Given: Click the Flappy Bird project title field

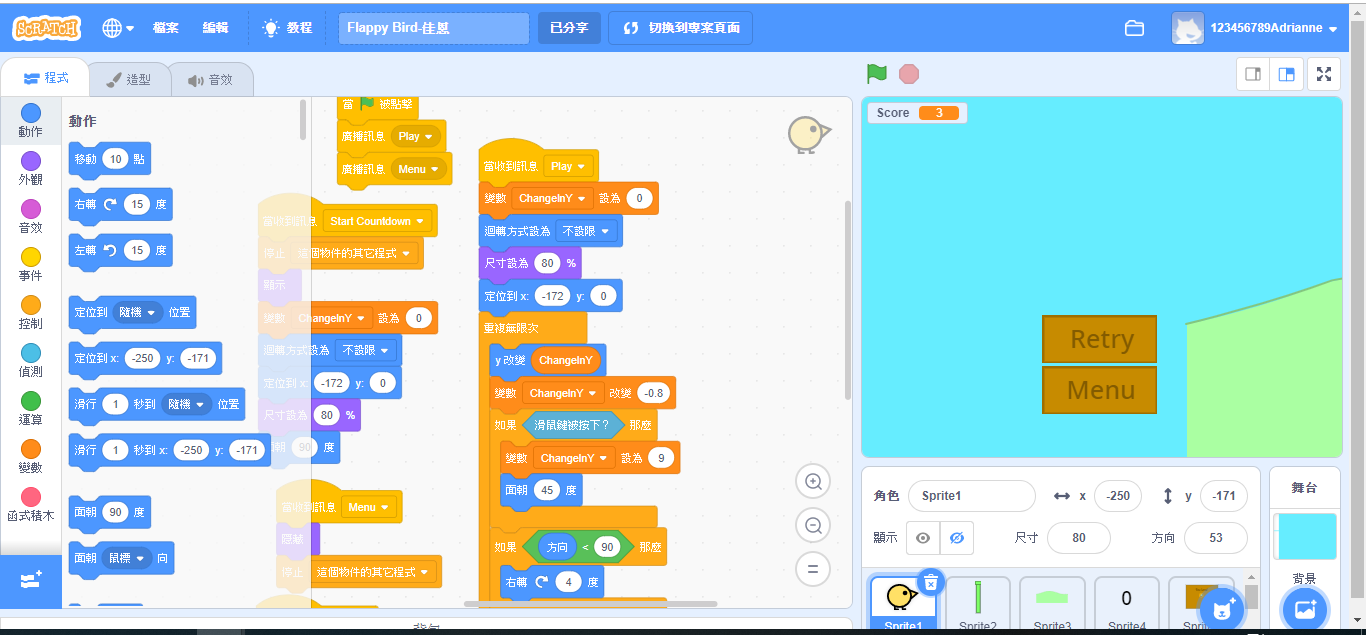Looking at the screenshot, I should pyautogui.click(x=434, y=28).
